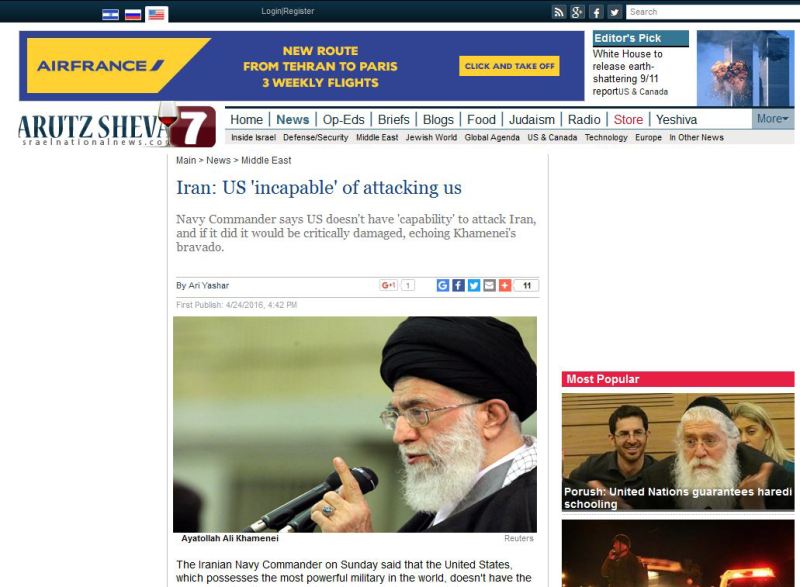Focus the Search input field
The height and width of the screenshot is (587, 800).
point(713,12)
